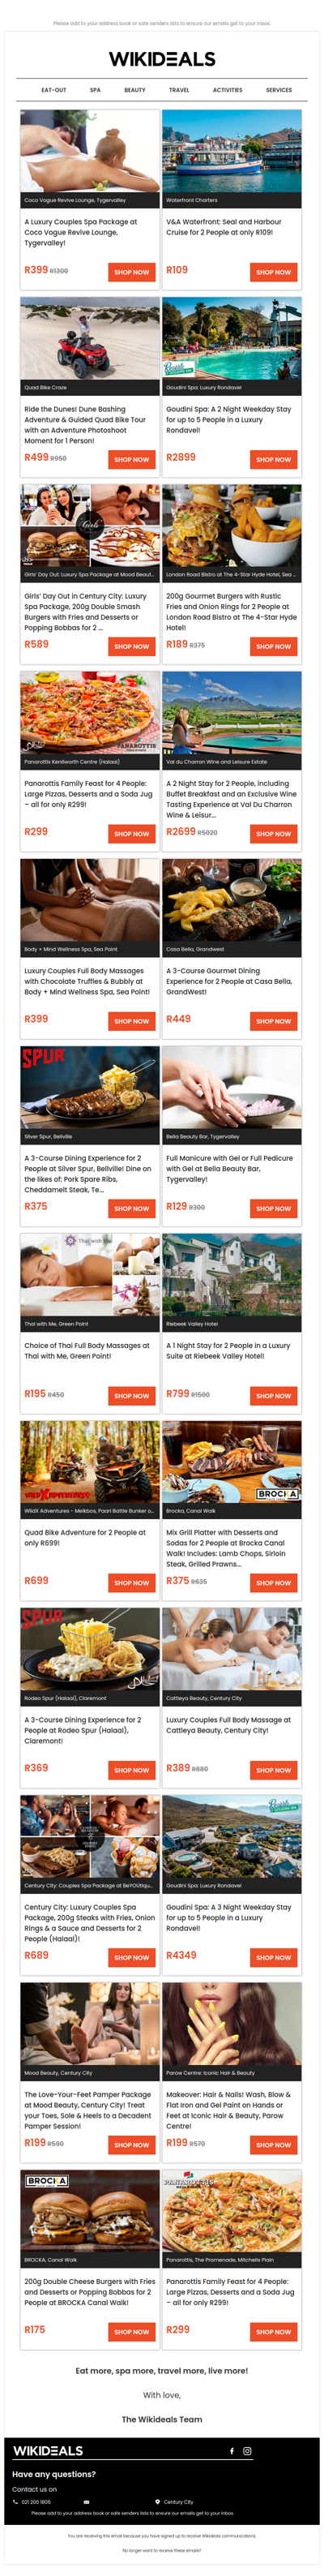Open the Riebeek Valley Hotel photo
The height and width of the screenshot is (2576, 324).
[x=232, y=1275]
